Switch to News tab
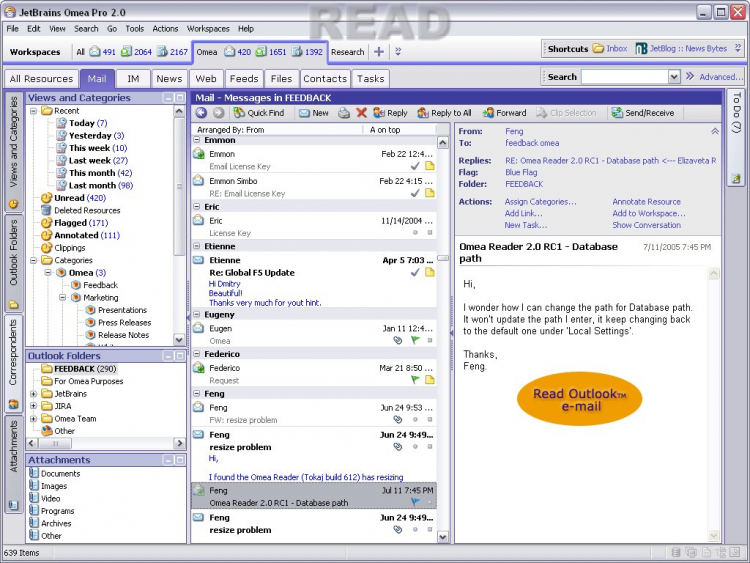The width and height of the screenshot is (750, 563). [169, 79]
